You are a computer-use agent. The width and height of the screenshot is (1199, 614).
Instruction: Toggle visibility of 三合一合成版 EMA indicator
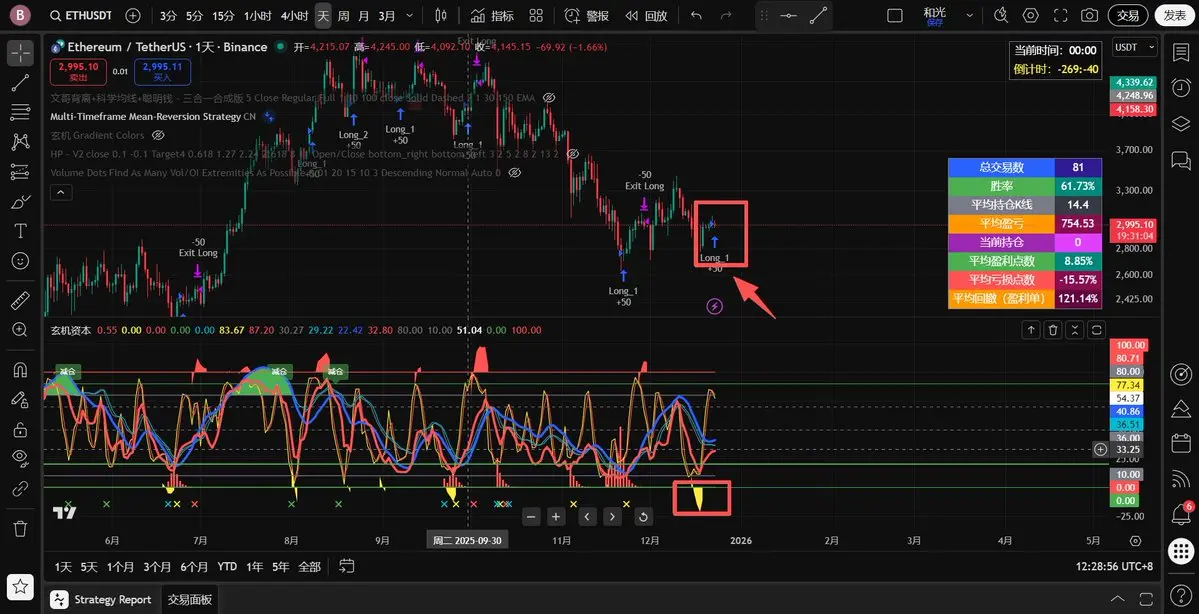tap(548, 98)
